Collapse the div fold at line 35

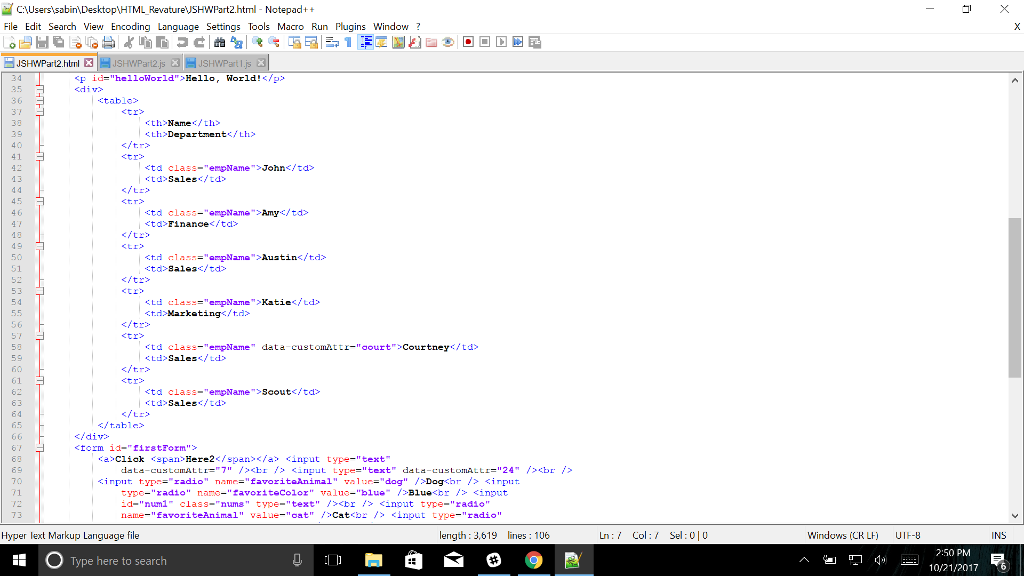[40, 89]
